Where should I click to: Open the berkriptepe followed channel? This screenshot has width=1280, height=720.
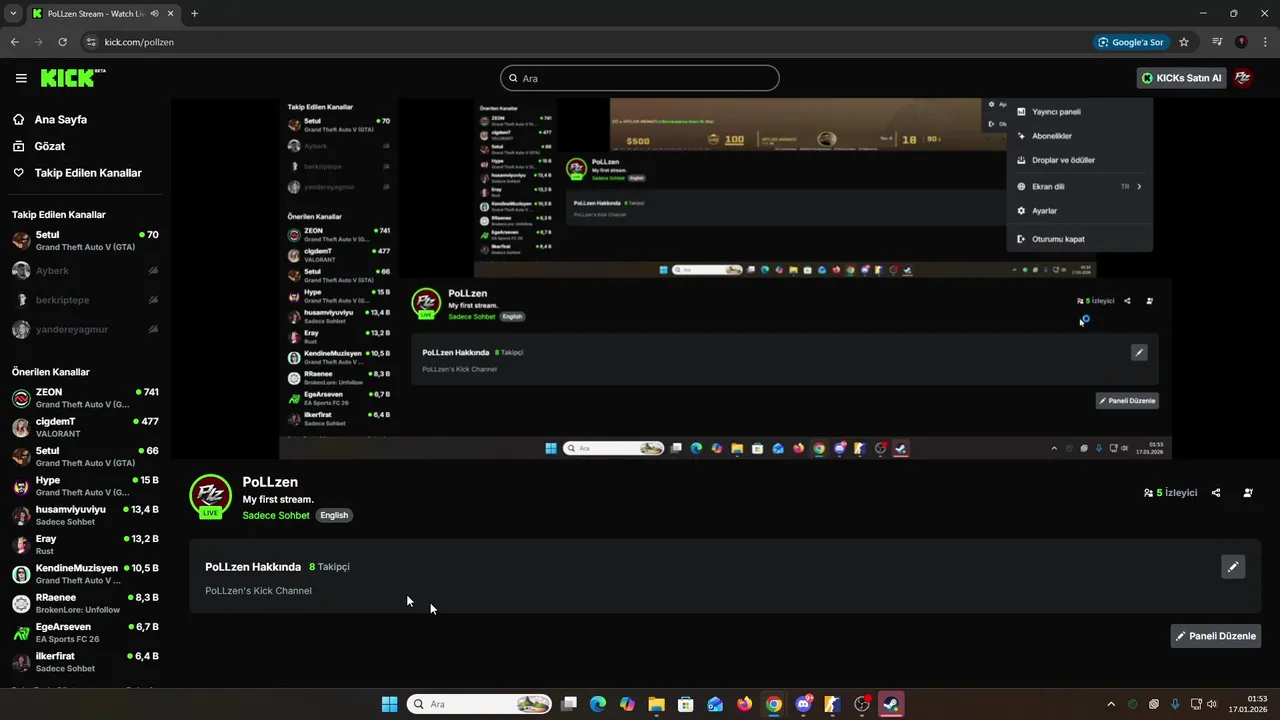coord(85,300)
